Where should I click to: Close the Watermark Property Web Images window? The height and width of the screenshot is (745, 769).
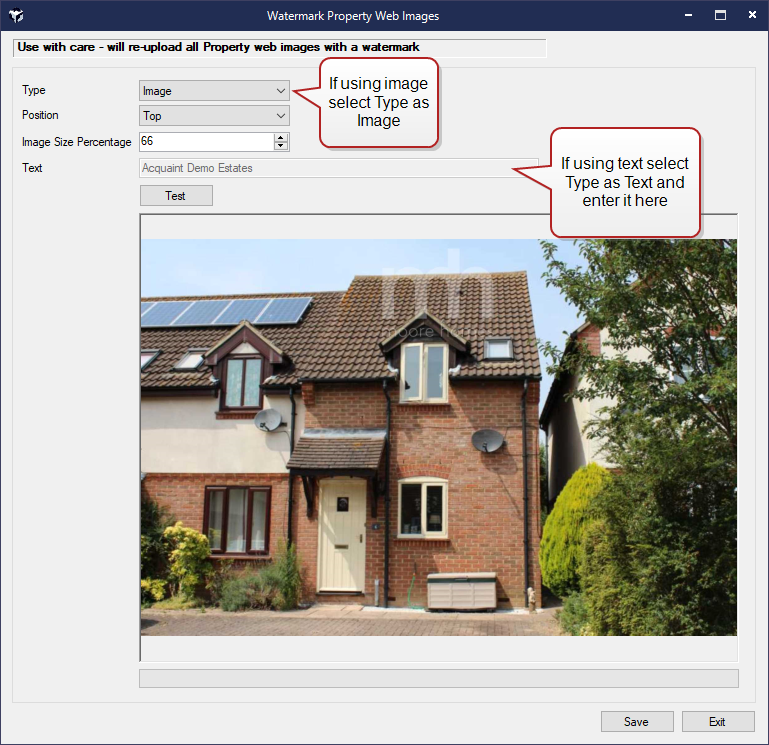pyautogui.click(x=750, y=15)
